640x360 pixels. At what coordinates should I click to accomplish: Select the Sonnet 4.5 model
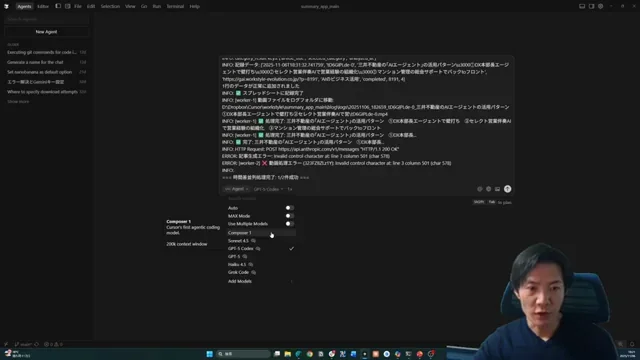[261, 241]
